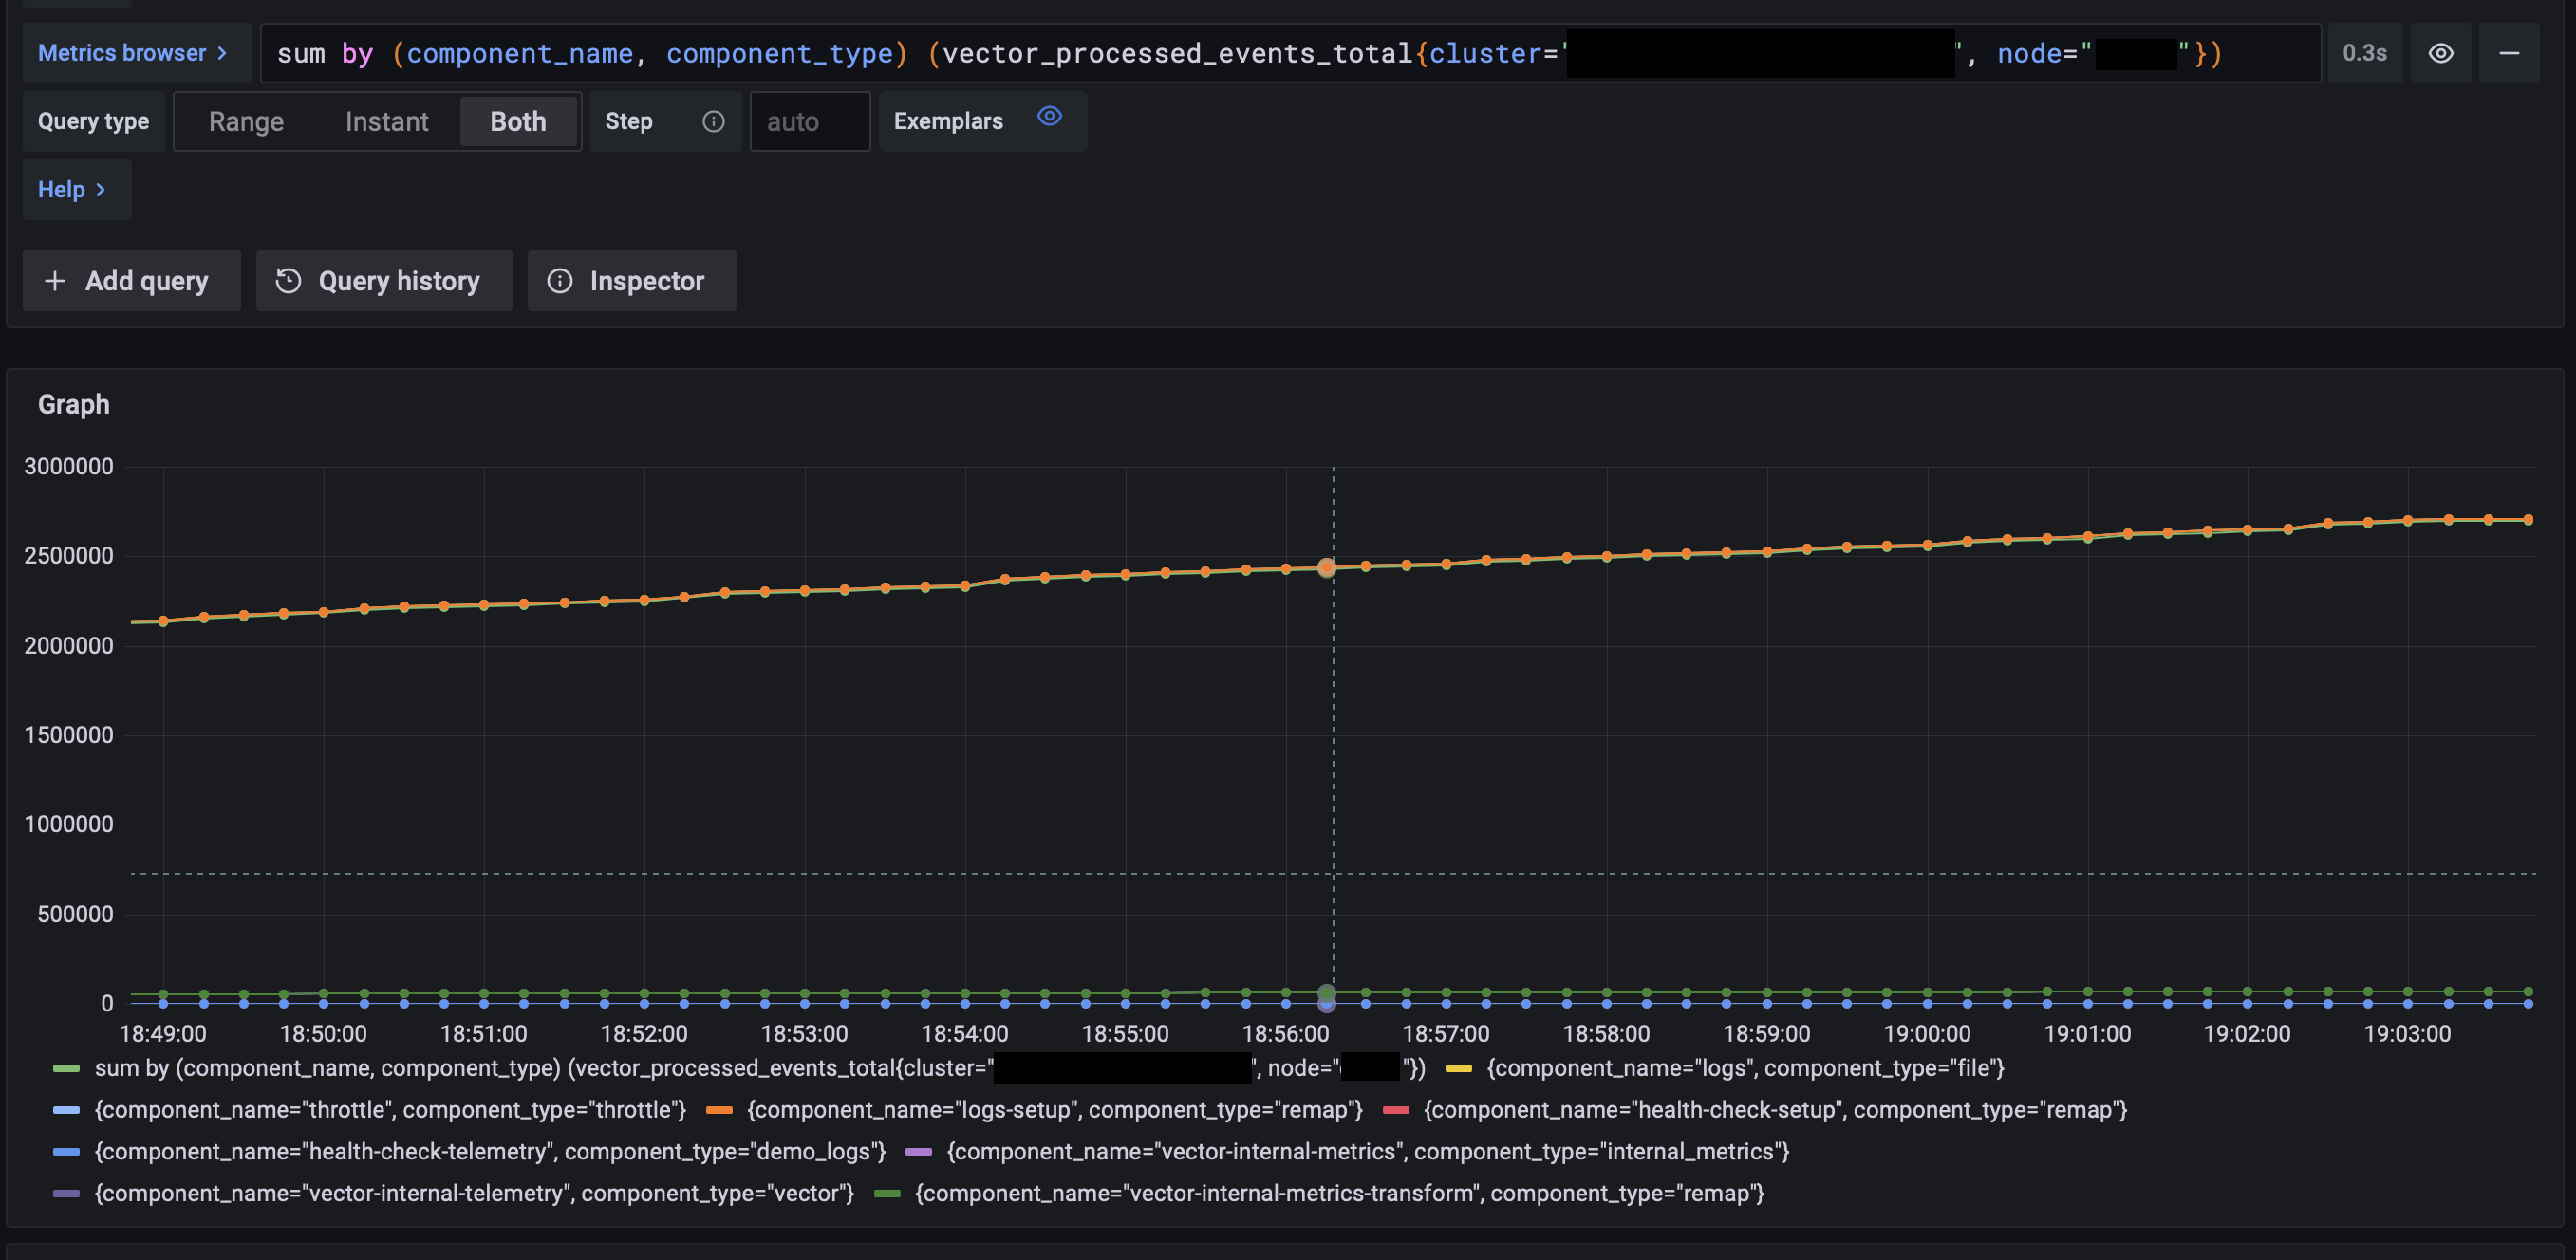This screenshot has width=2576, height=1260.
Task: Click the info icon on the Inspector button
Action: pos(560,281)
